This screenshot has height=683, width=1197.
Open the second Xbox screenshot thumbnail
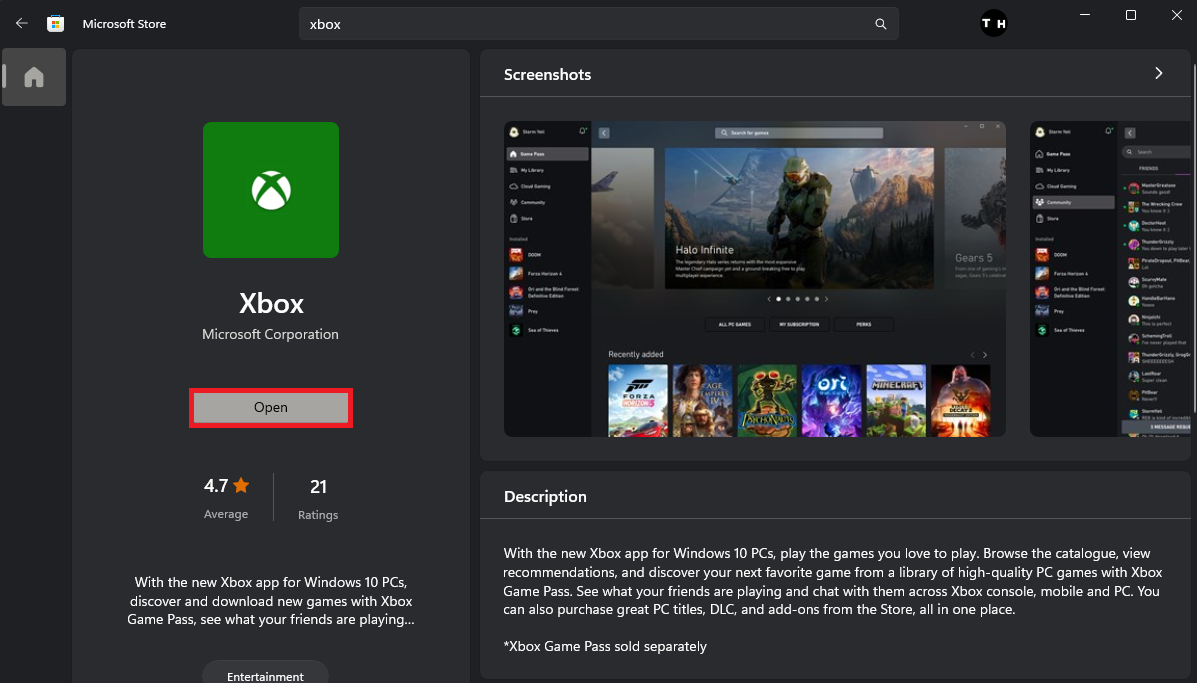[1110, 278]
